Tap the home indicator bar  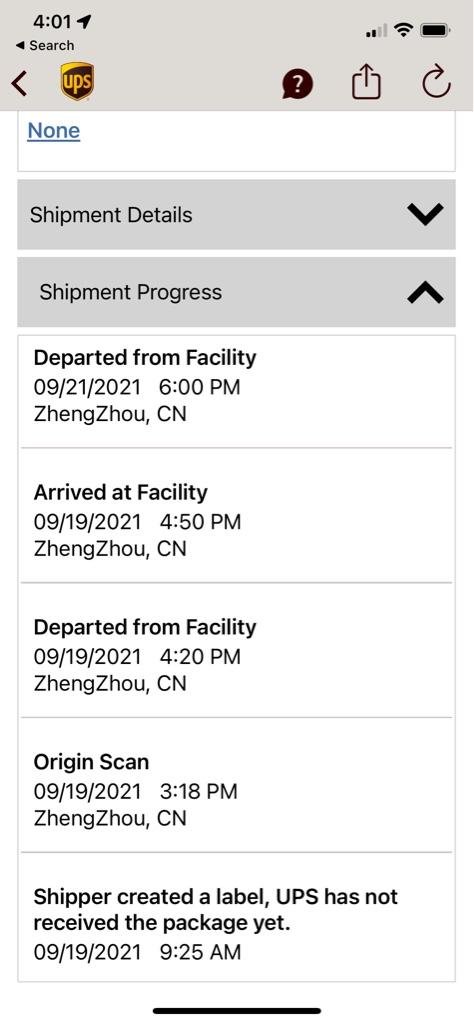tap(237, 1011)
